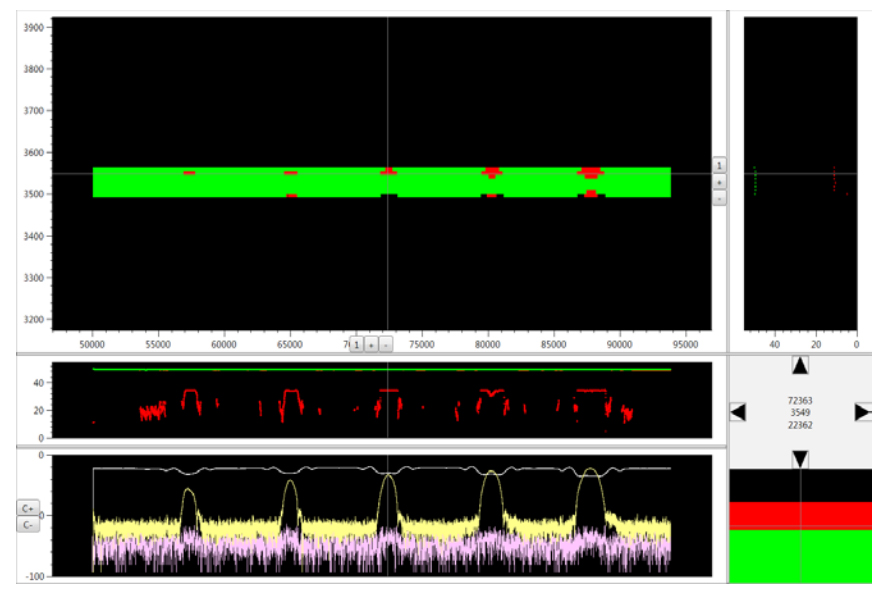Image resolution: width=892 pixels, height=596 pixels.
Task: Click red marker near 88000 in main plot
Action: click(x=591, y=173)
